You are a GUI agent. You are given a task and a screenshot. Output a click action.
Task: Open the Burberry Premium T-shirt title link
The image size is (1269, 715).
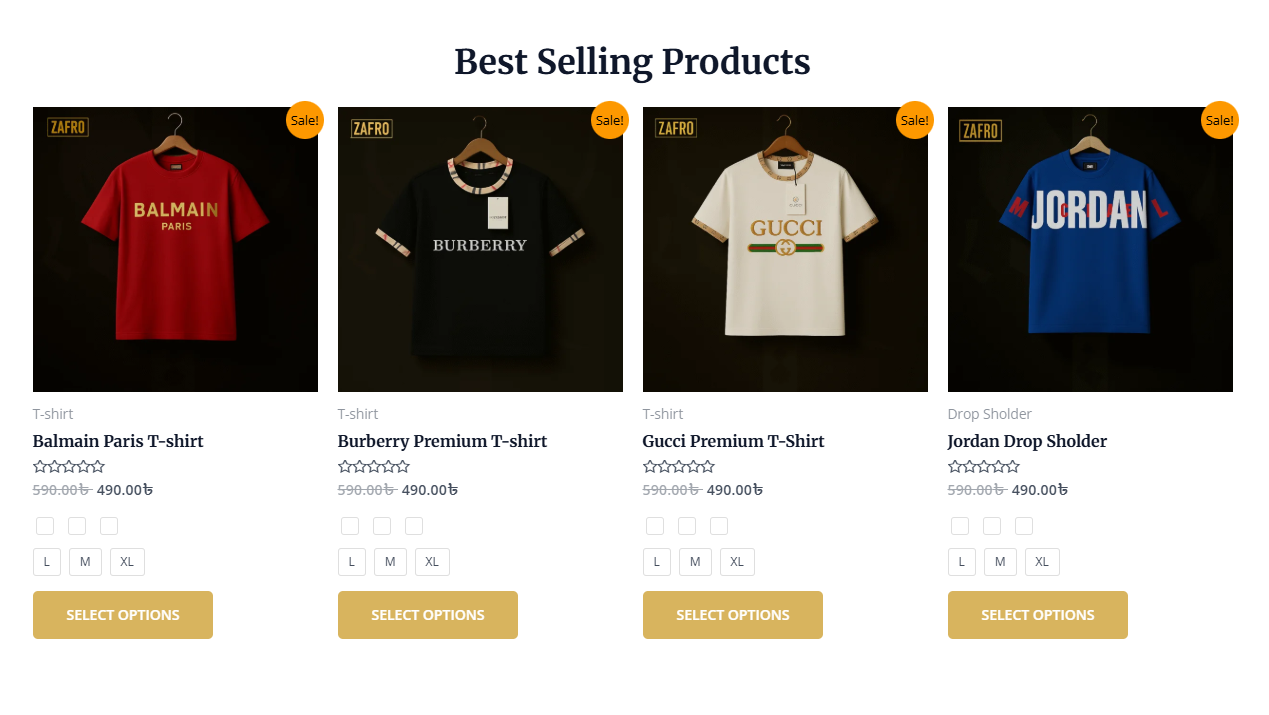442,441
